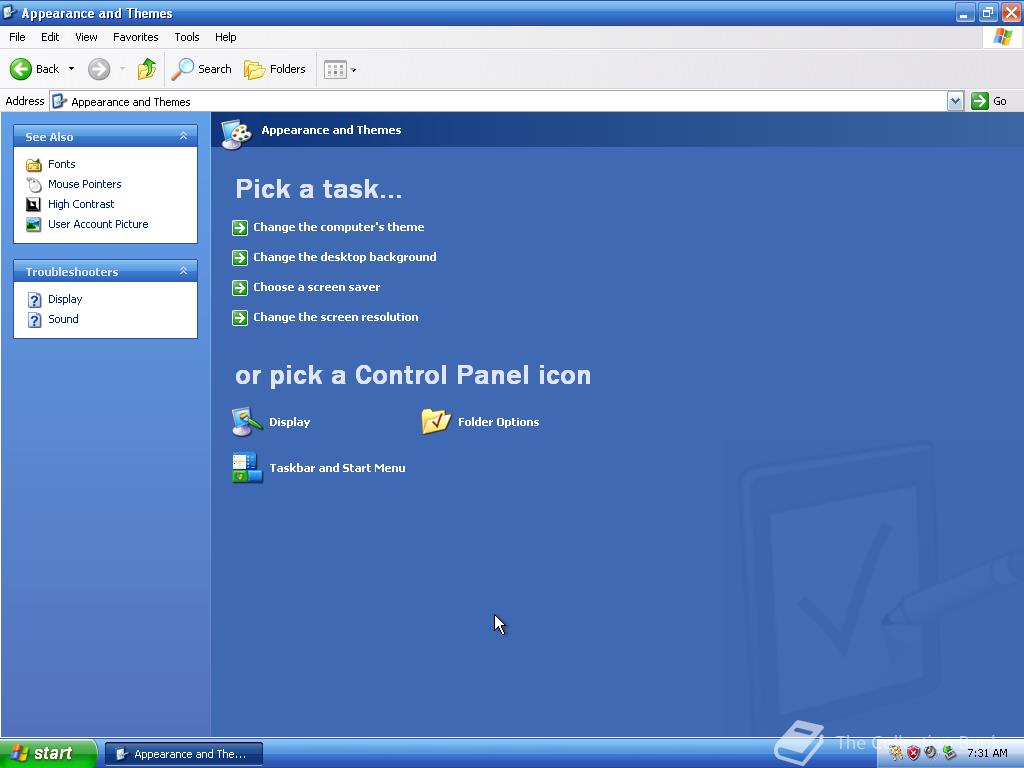The width and height of the screenshot is (1024, 768).
Task: Click the Fonts folder icon
Action: 33,165
